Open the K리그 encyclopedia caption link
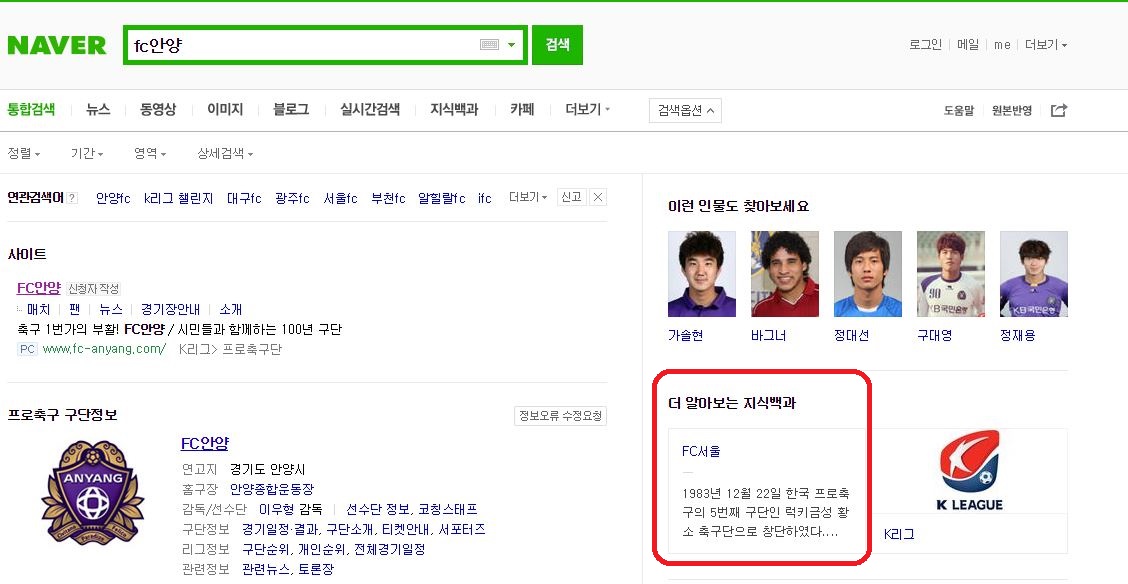 [899, 534]
